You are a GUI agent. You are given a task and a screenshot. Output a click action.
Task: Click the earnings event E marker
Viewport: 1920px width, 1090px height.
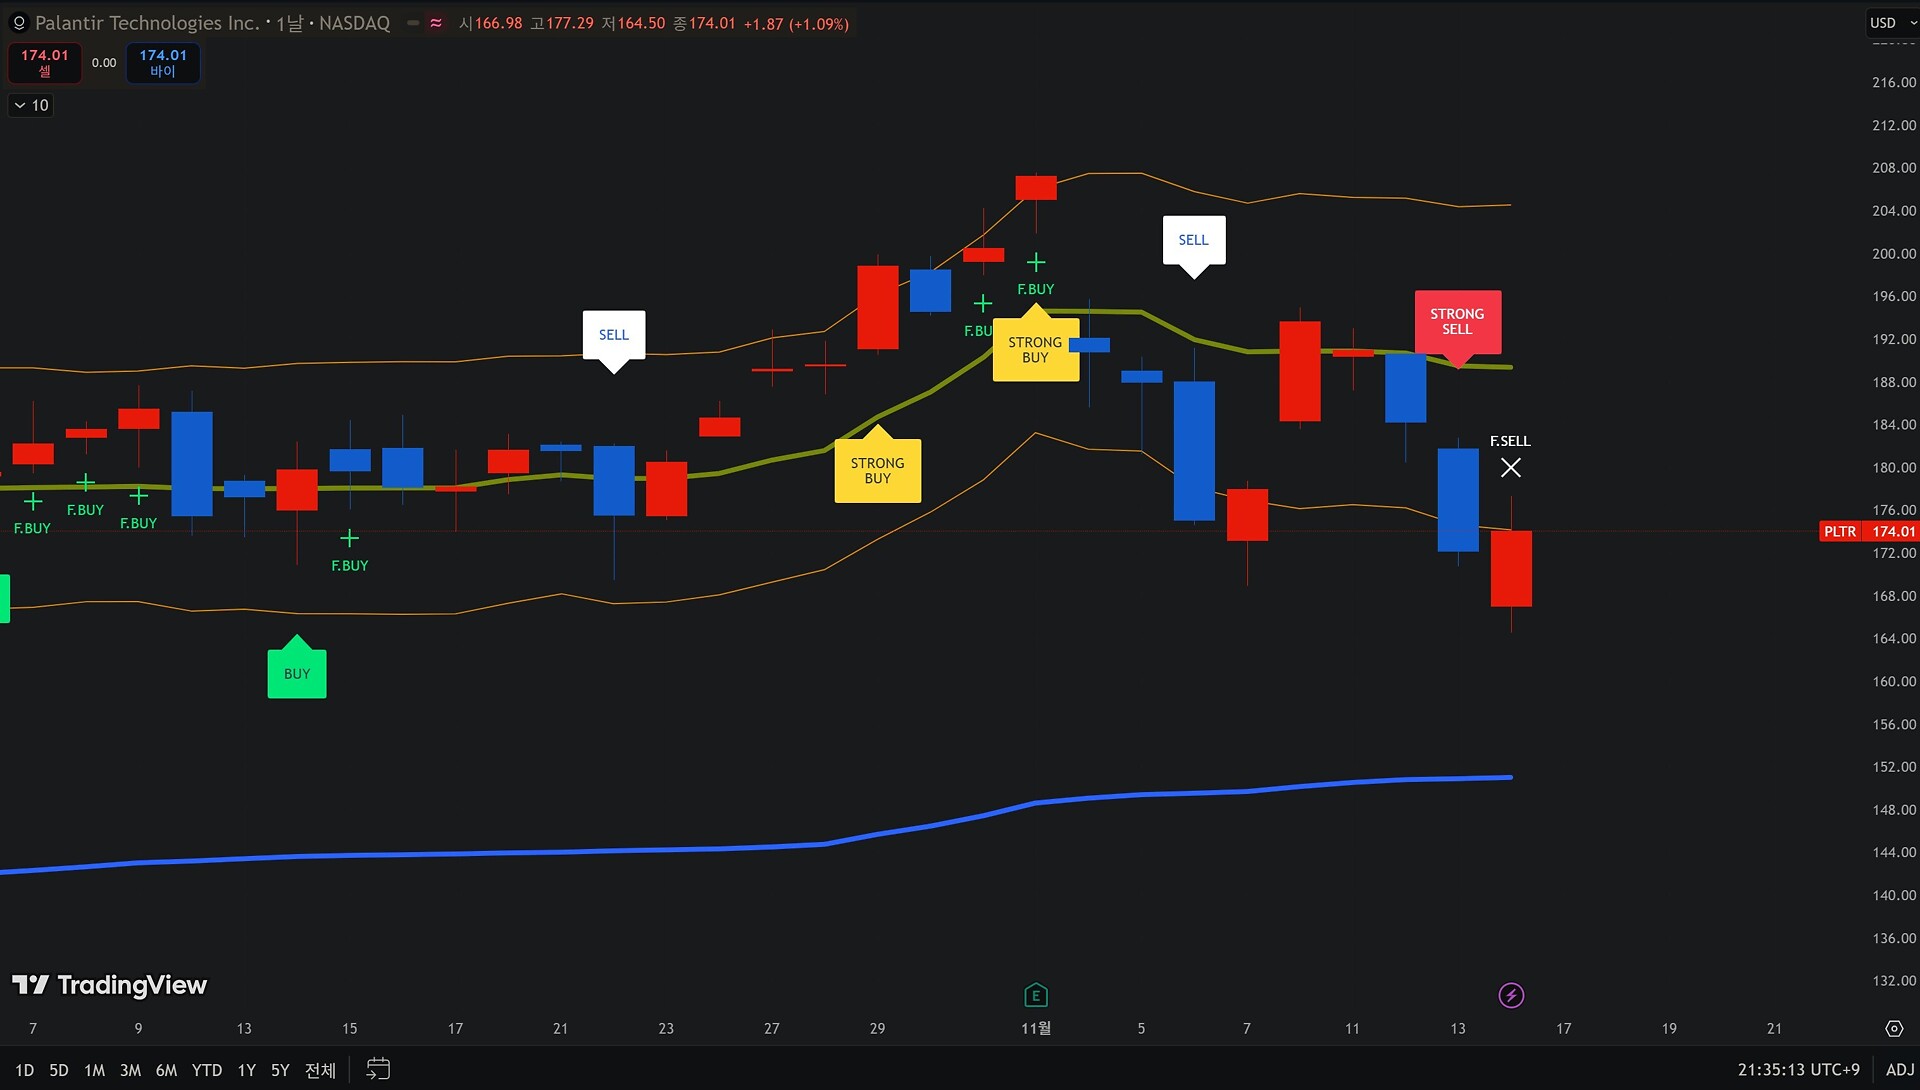[x=1035, y=995]
